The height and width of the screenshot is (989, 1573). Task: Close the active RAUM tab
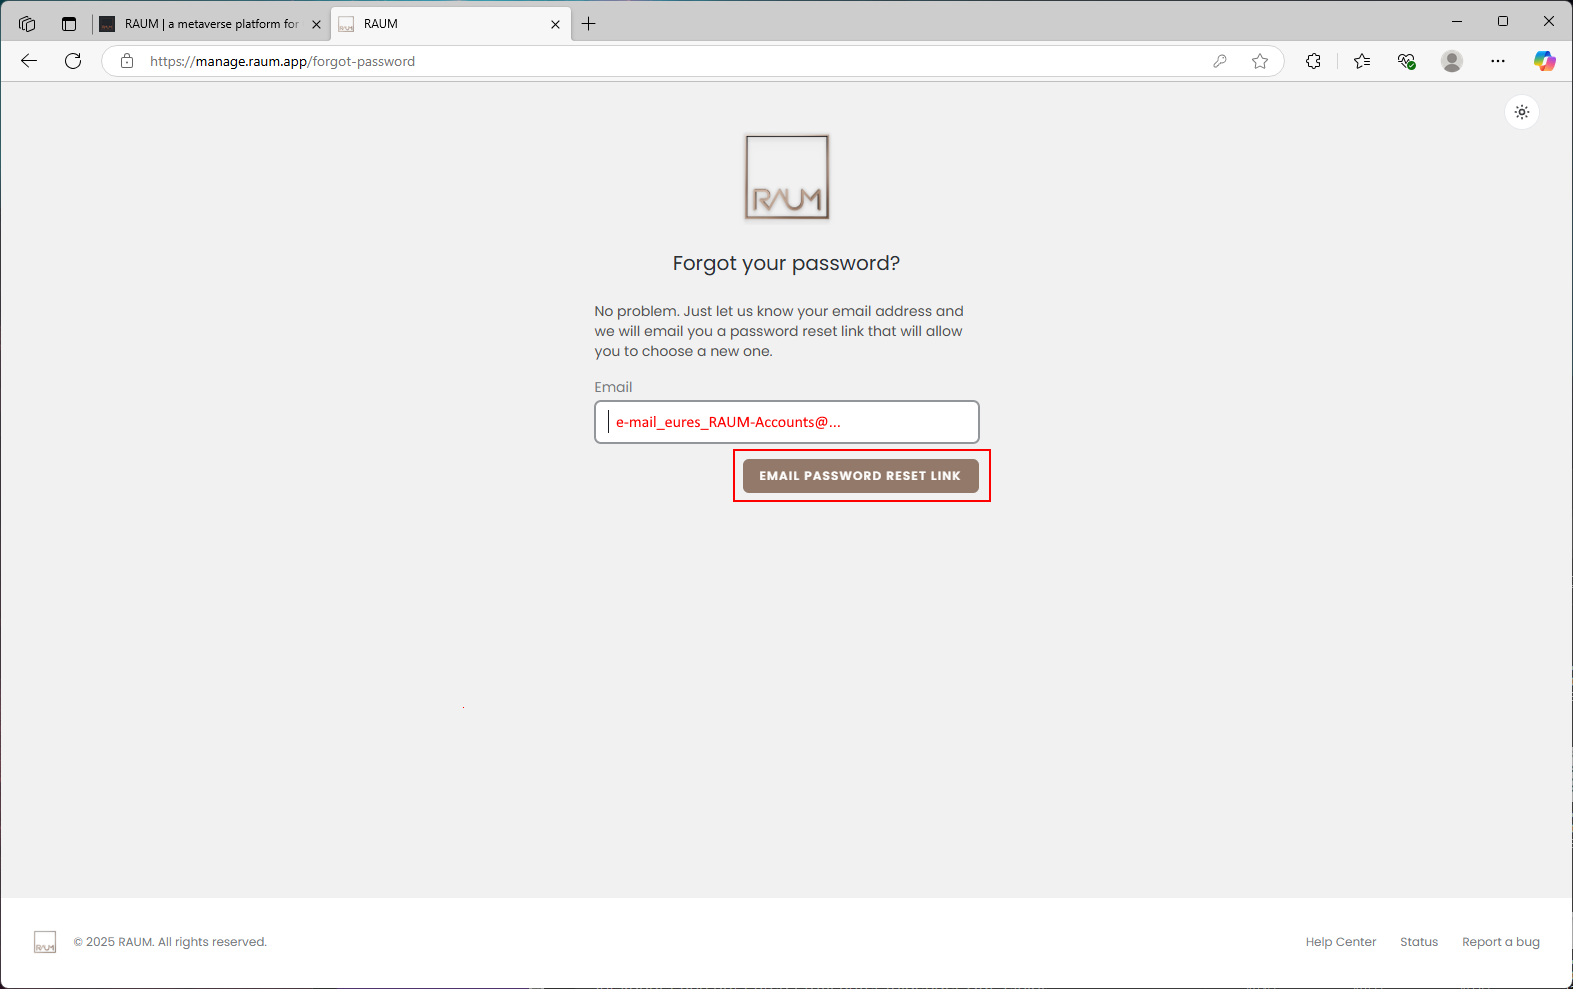pyautogui.click(x=555, y=24)
